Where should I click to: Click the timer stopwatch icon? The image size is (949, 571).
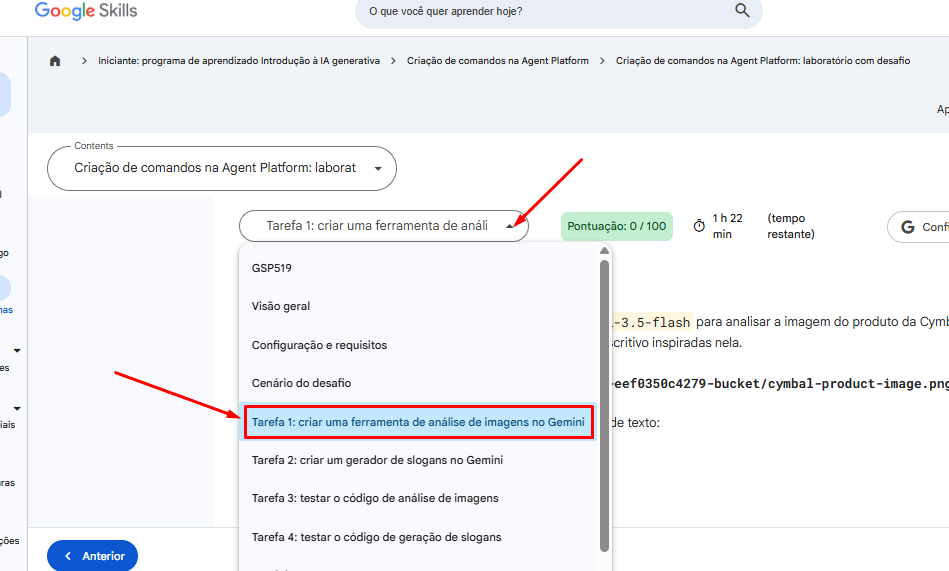pyautogui.click(x=699, y=226)
